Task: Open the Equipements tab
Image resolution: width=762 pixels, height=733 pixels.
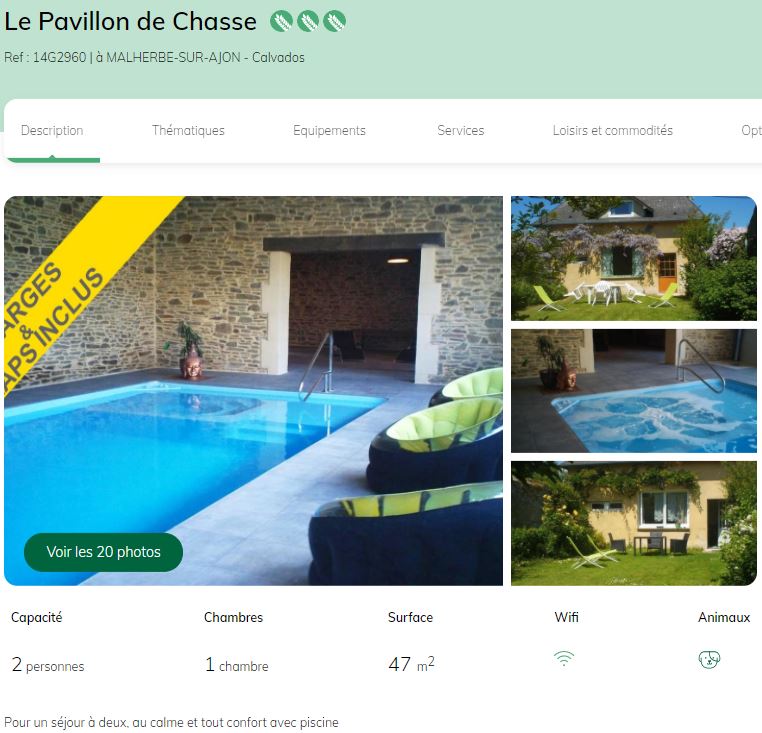Action: tap(329, 130)
